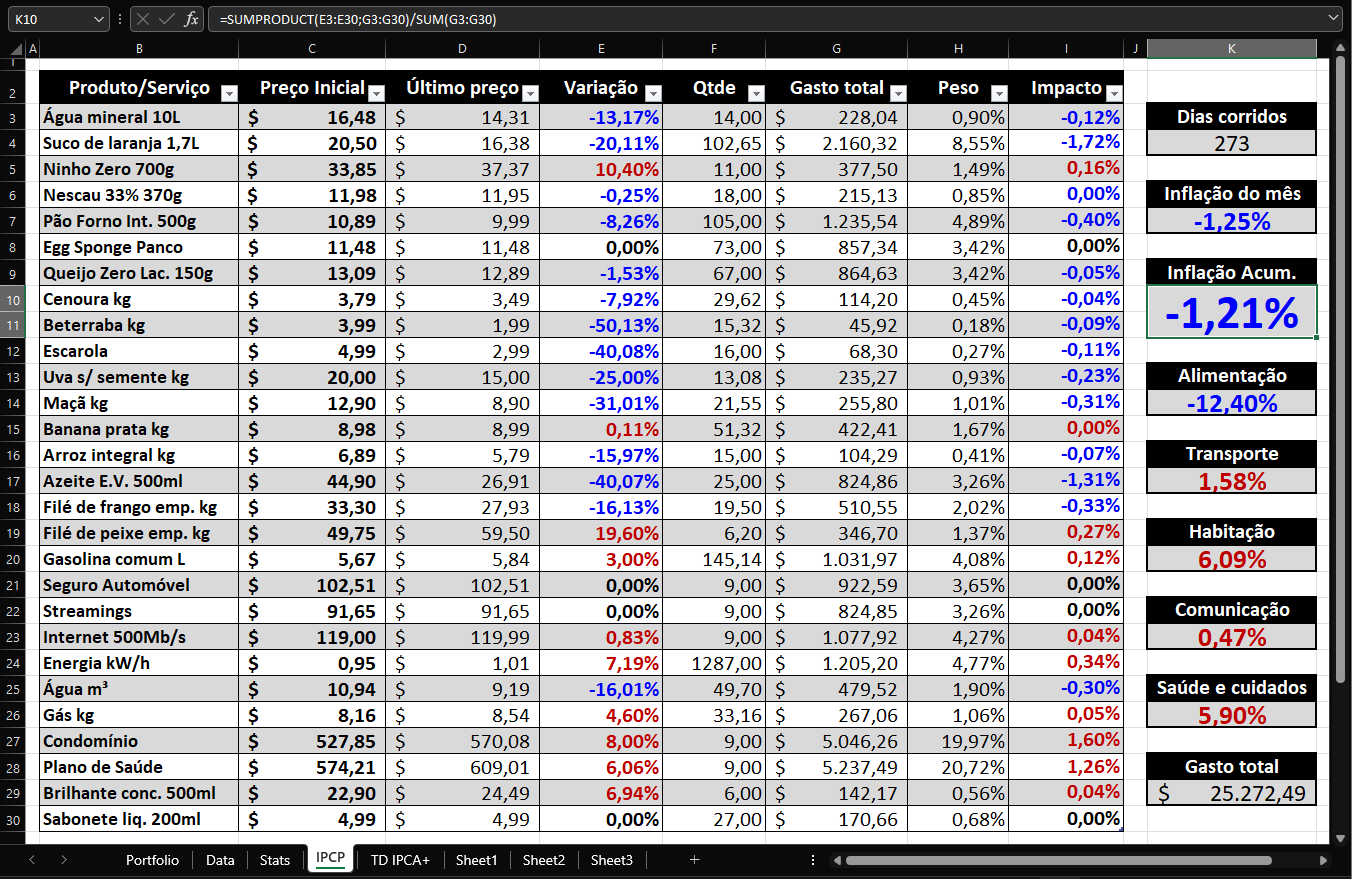Select the Transporte value "1,58%"
The height and width of the screenshot is (879, 1352).
pos(1231,481)
